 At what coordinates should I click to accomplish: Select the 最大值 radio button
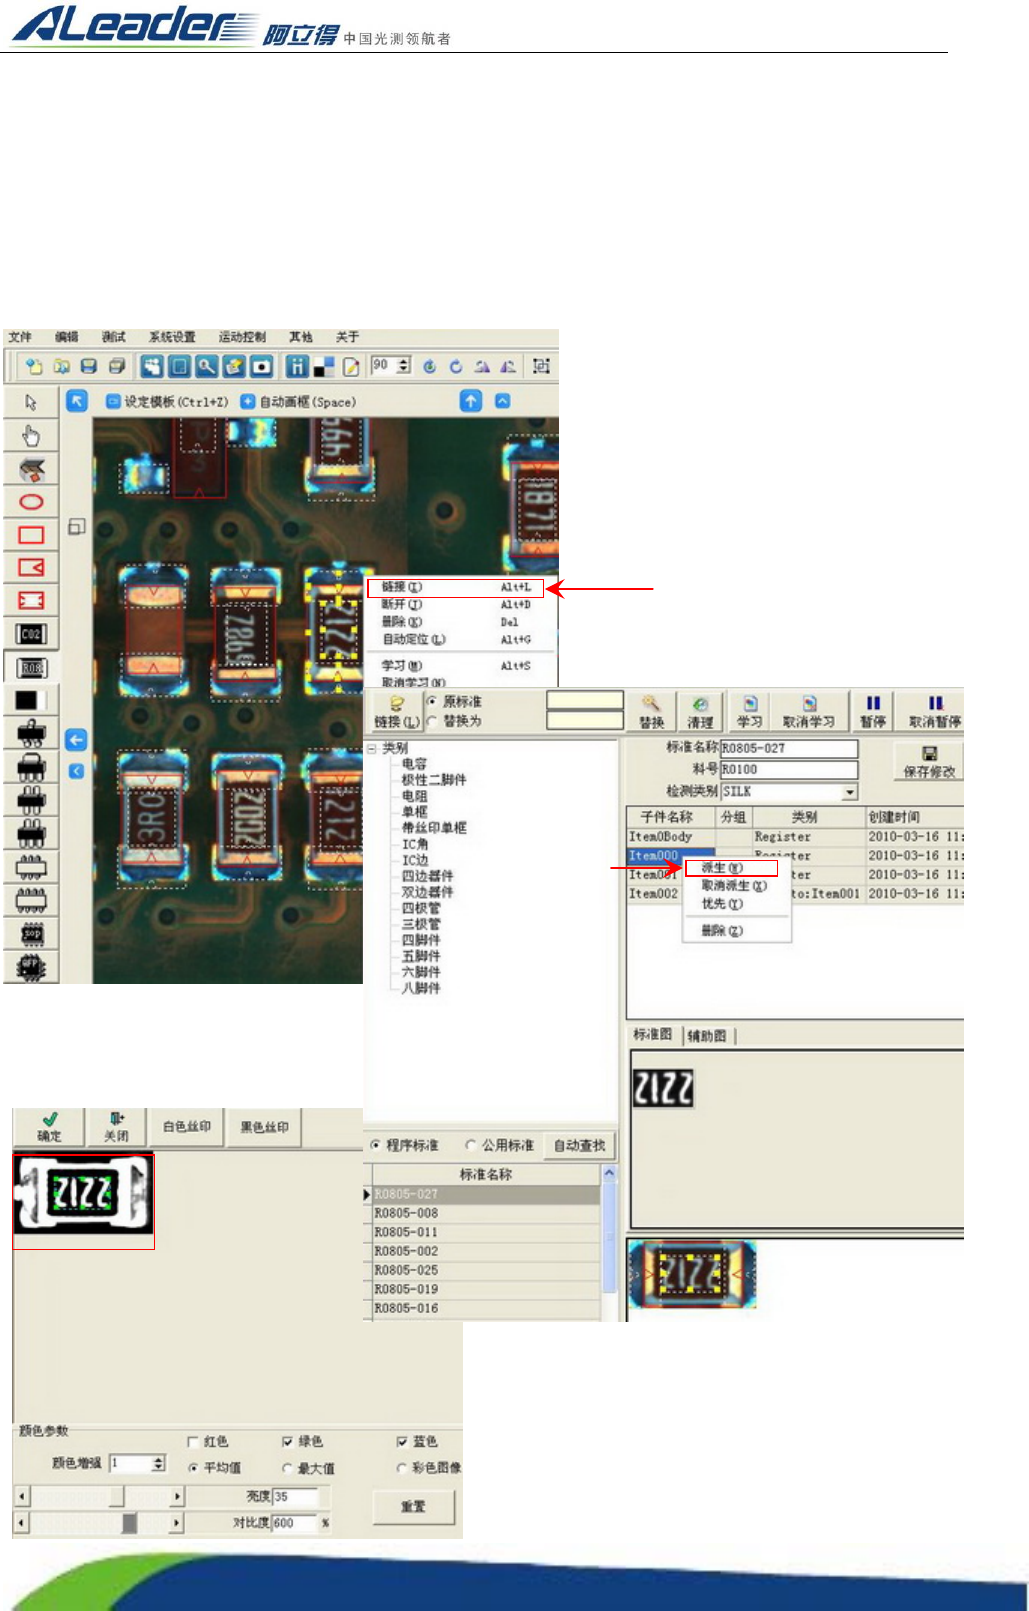287,1468
